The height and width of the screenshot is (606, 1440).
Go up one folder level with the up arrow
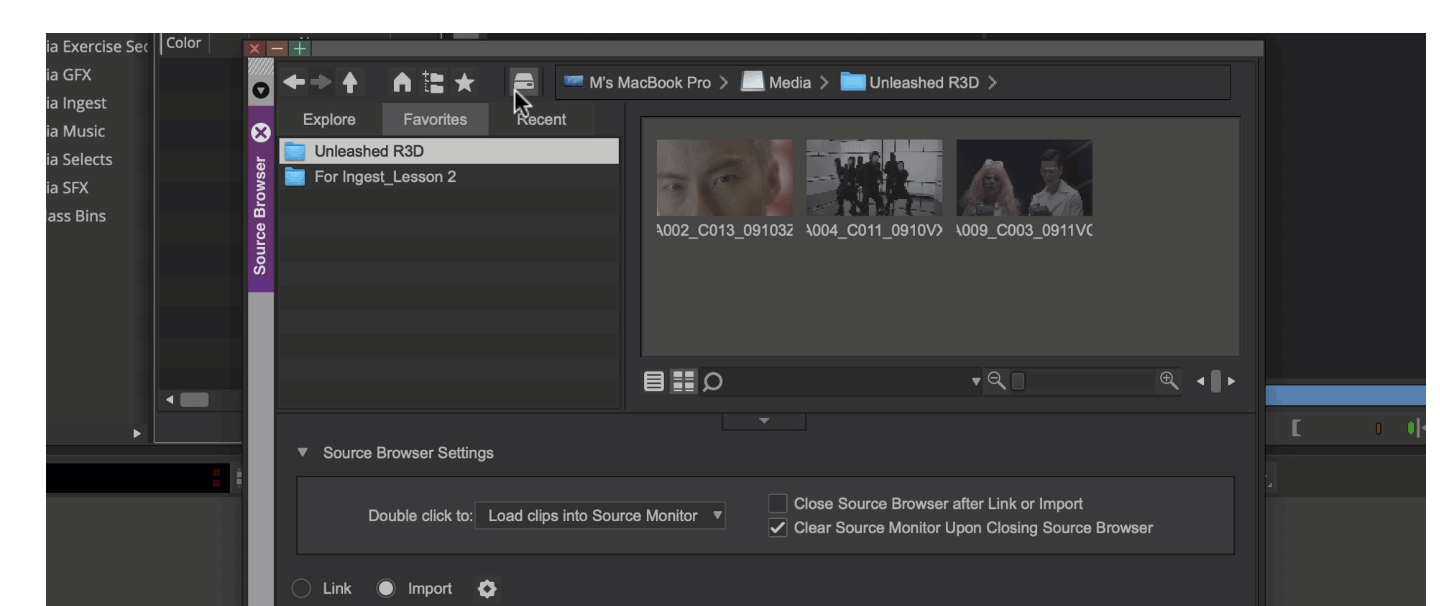click(349, 83)
